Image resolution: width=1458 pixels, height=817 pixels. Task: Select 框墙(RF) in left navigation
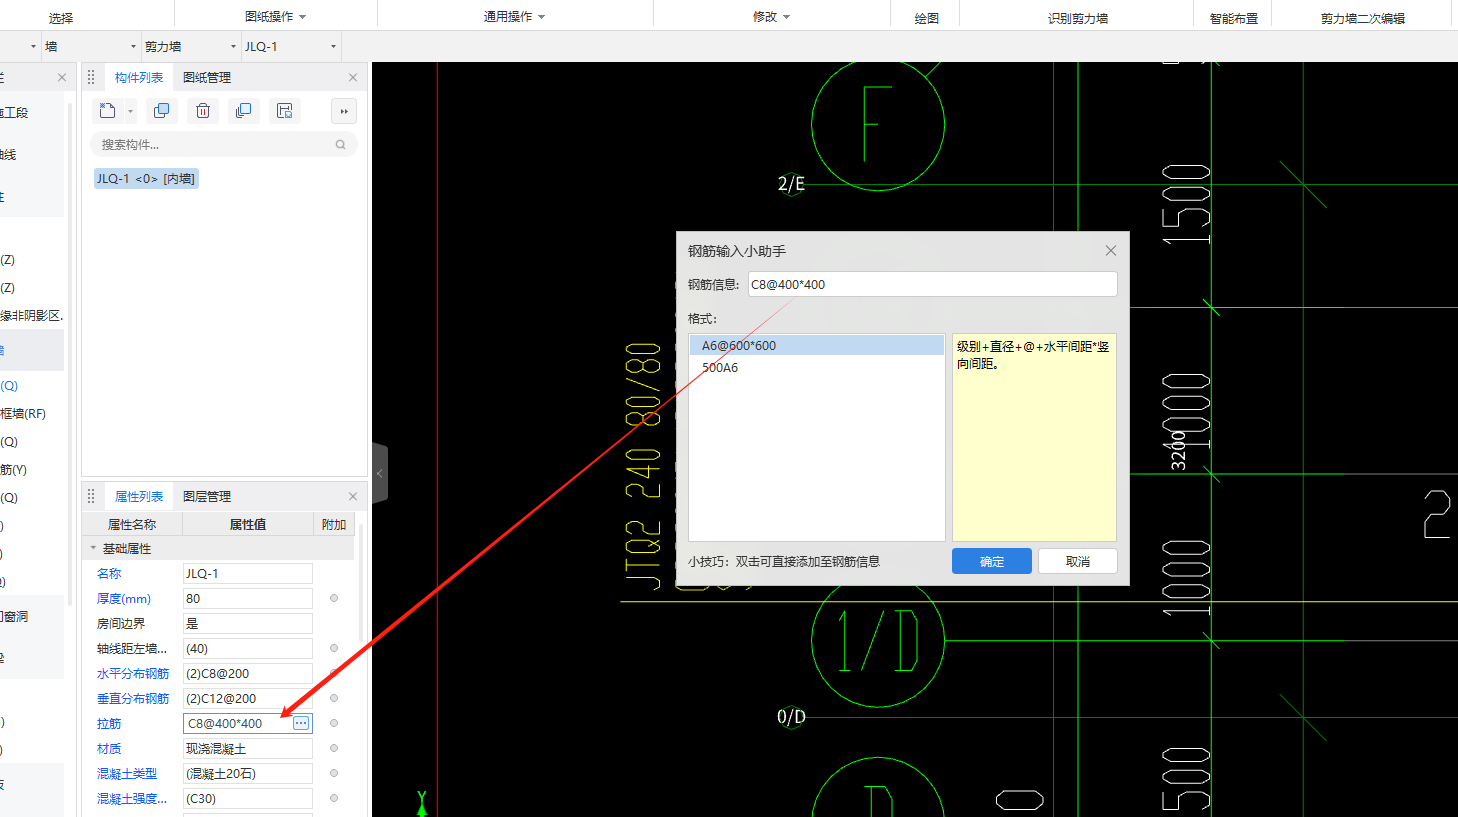point(24,413)
